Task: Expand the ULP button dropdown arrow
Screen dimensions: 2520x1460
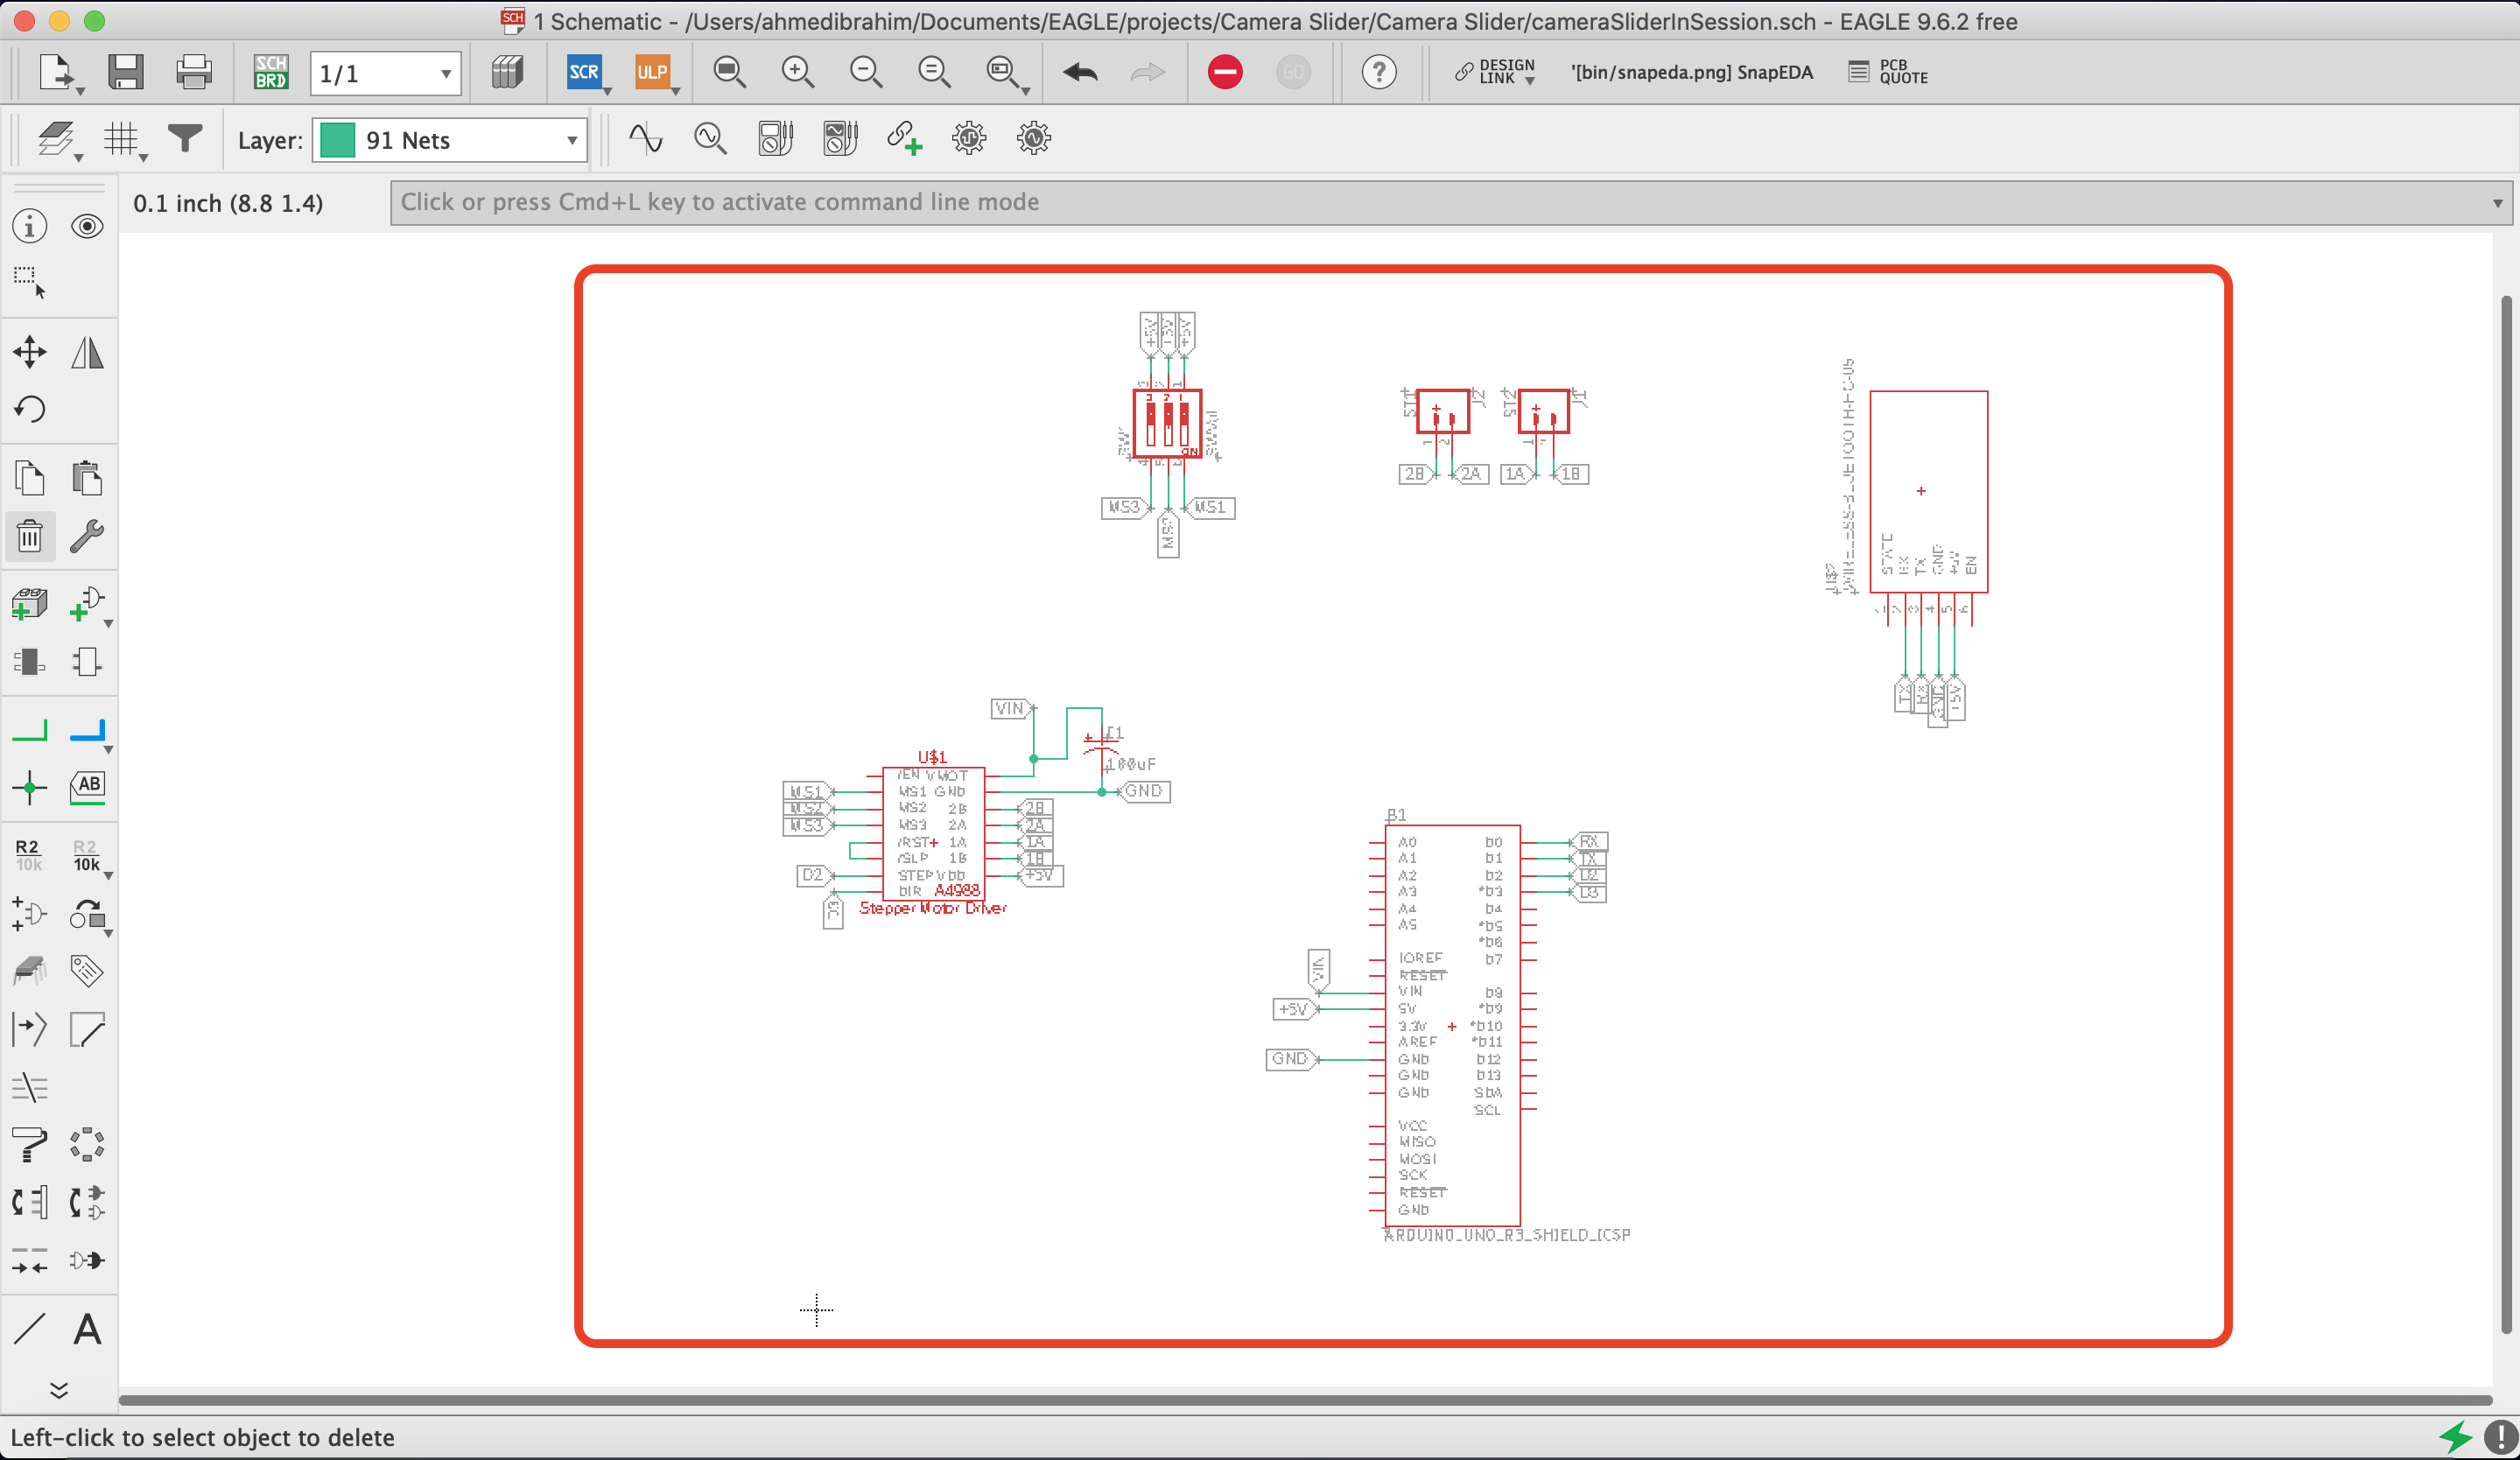Action: point(676,91)
